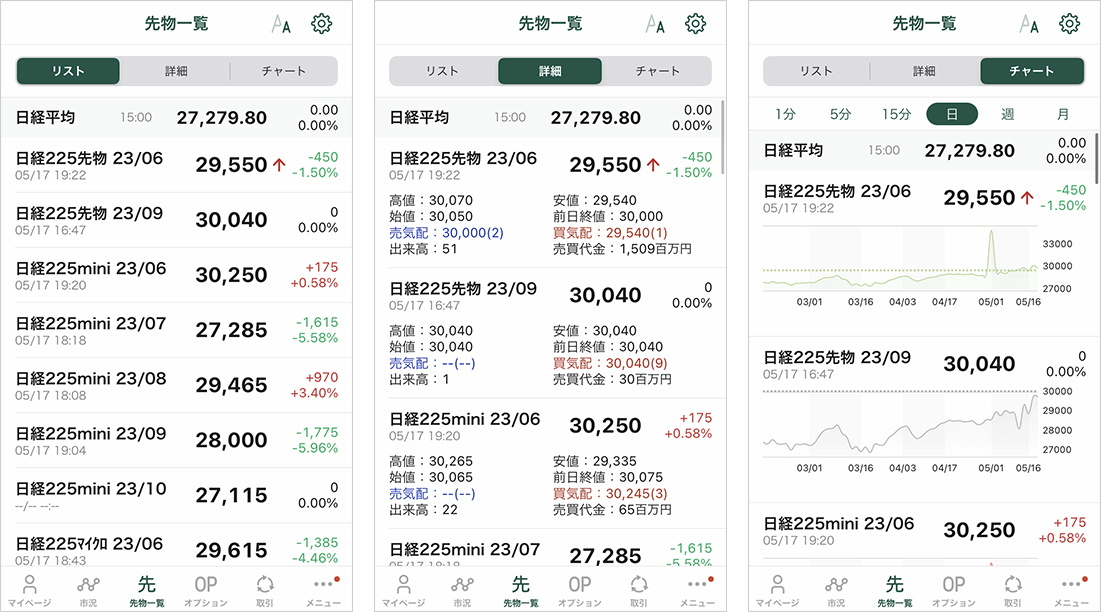Viewport: 1101px width, 612px height.
Task: Click scrollbar in middle detail screen
Action: point(723,137)
